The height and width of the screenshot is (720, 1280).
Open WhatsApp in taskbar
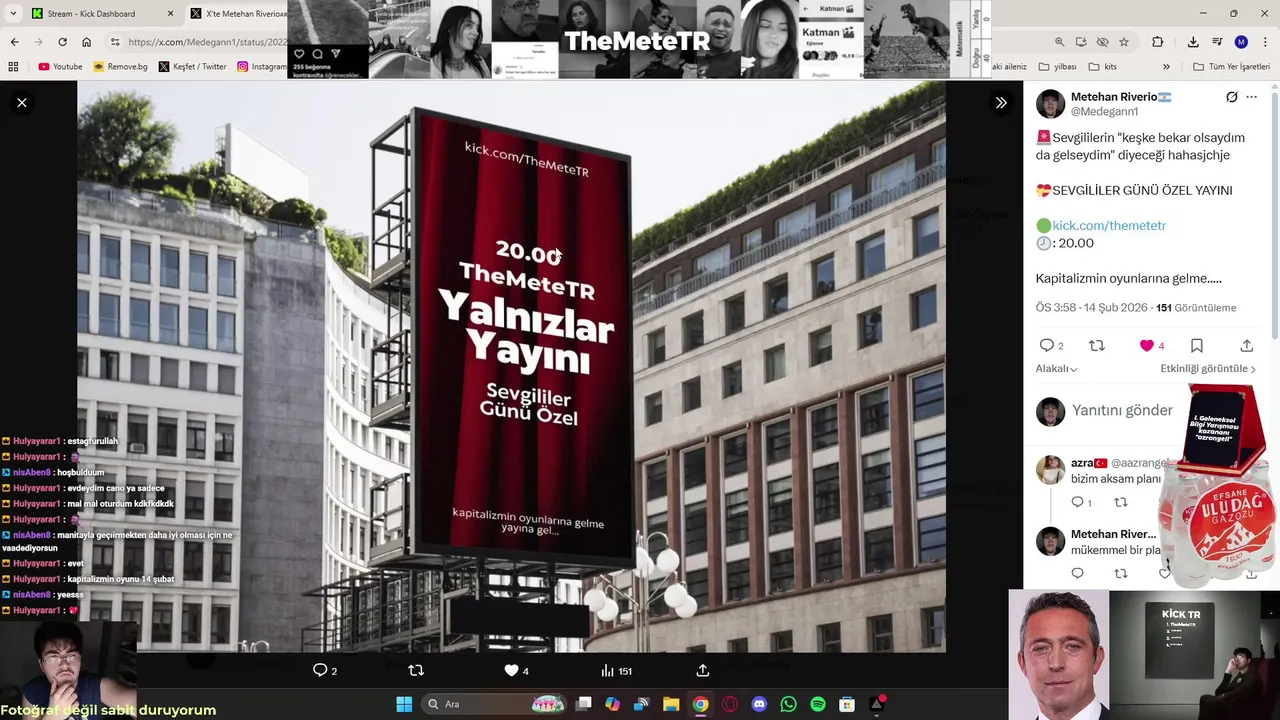point(788,704)
